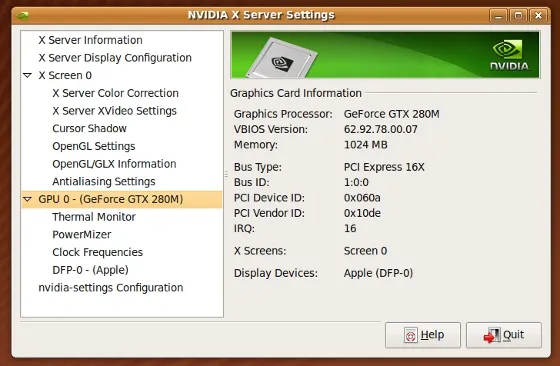Click Apple (DFP-0) display devices value
This screenshot has height=366, width=560.
coord(378,273)
